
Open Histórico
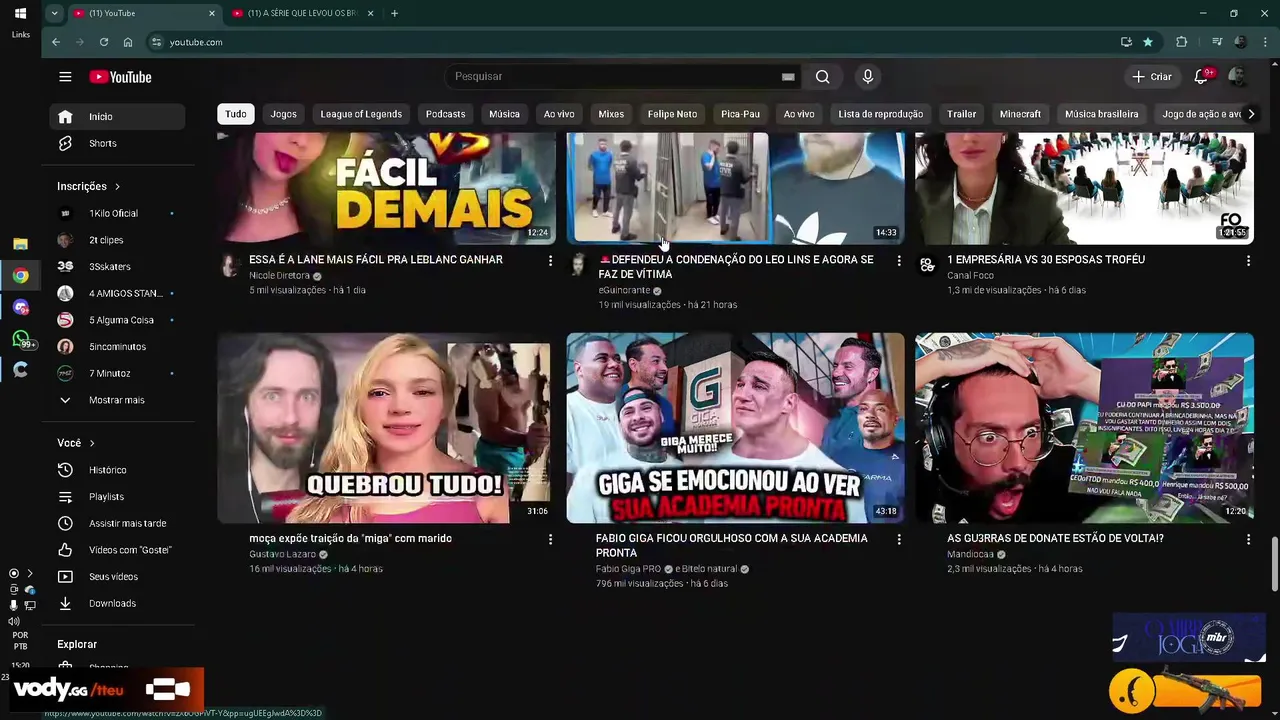[118, 470]
